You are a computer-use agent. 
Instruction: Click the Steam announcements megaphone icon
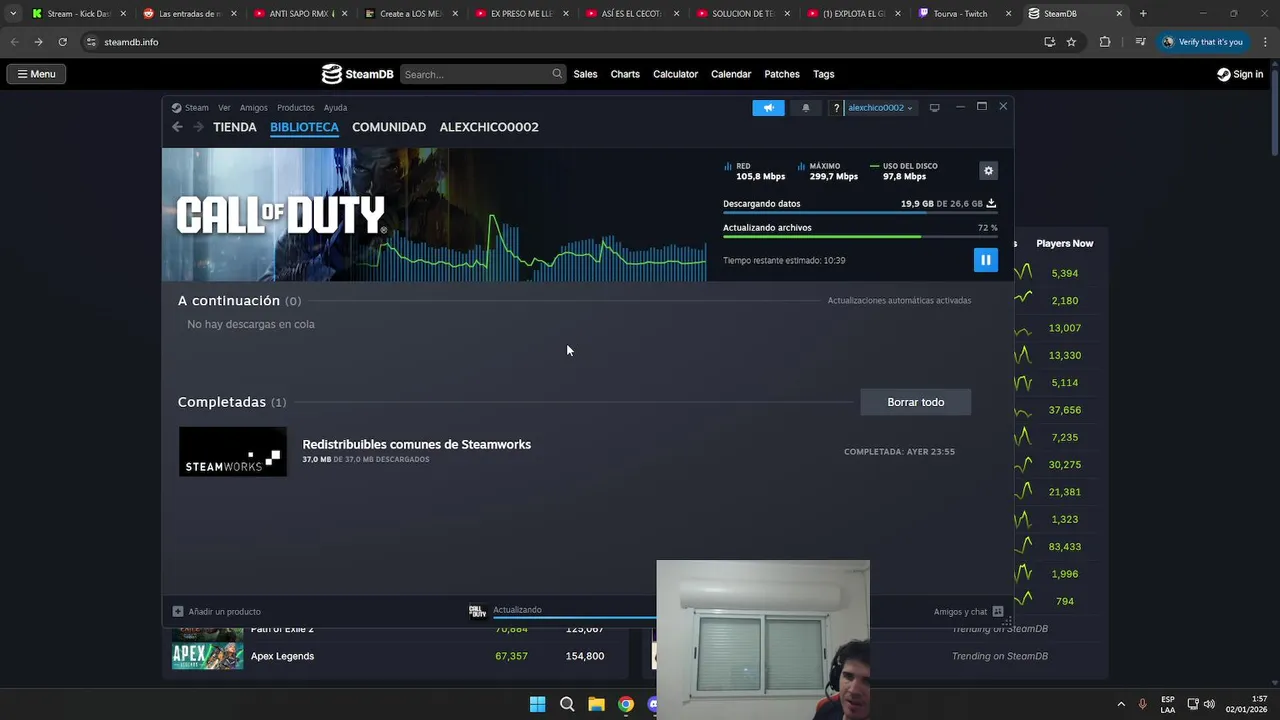[x=768, y=108]
